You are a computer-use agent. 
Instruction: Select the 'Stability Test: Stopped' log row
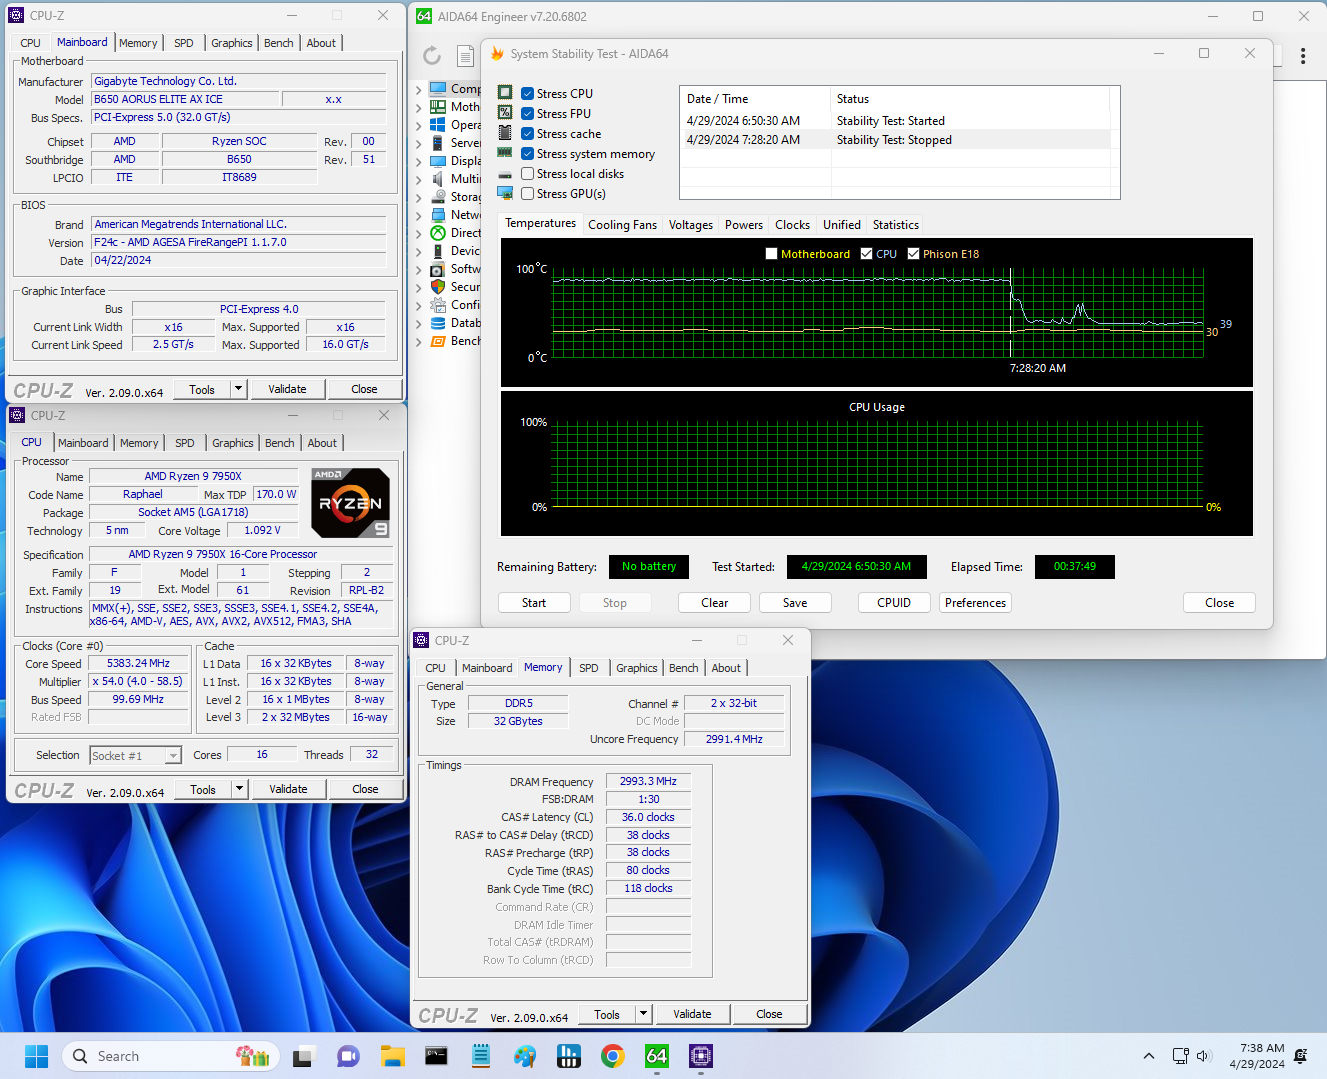pos(895,140)
